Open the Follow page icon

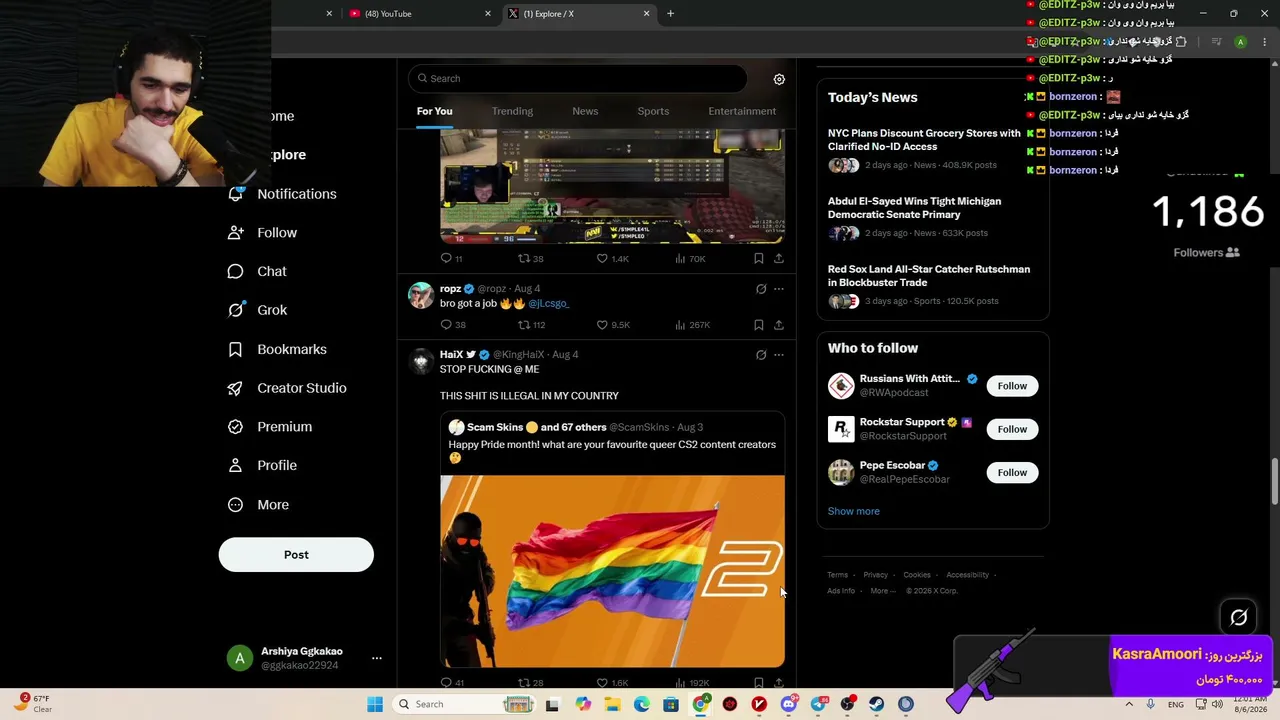tap(236, 233)
